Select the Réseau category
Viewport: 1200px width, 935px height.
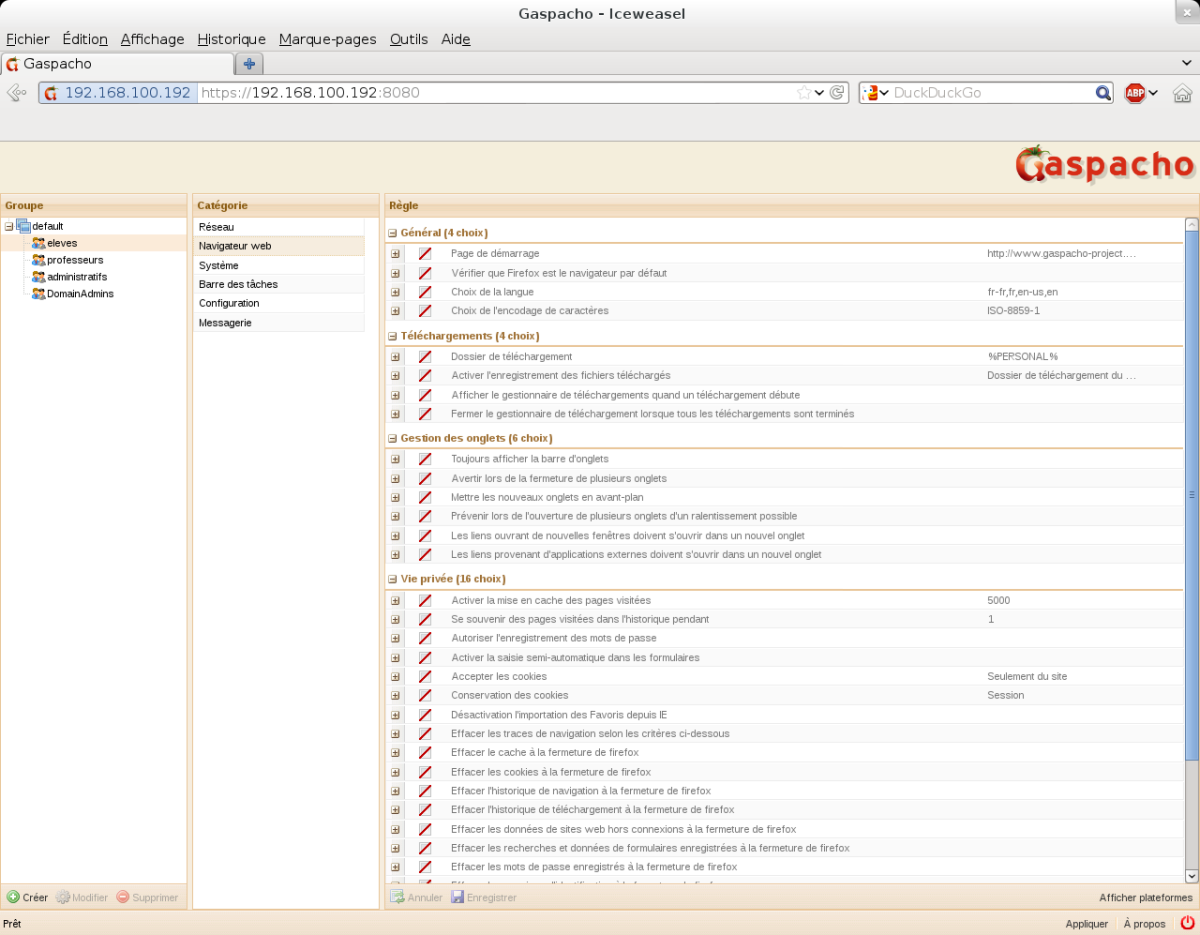click(279, 227)
